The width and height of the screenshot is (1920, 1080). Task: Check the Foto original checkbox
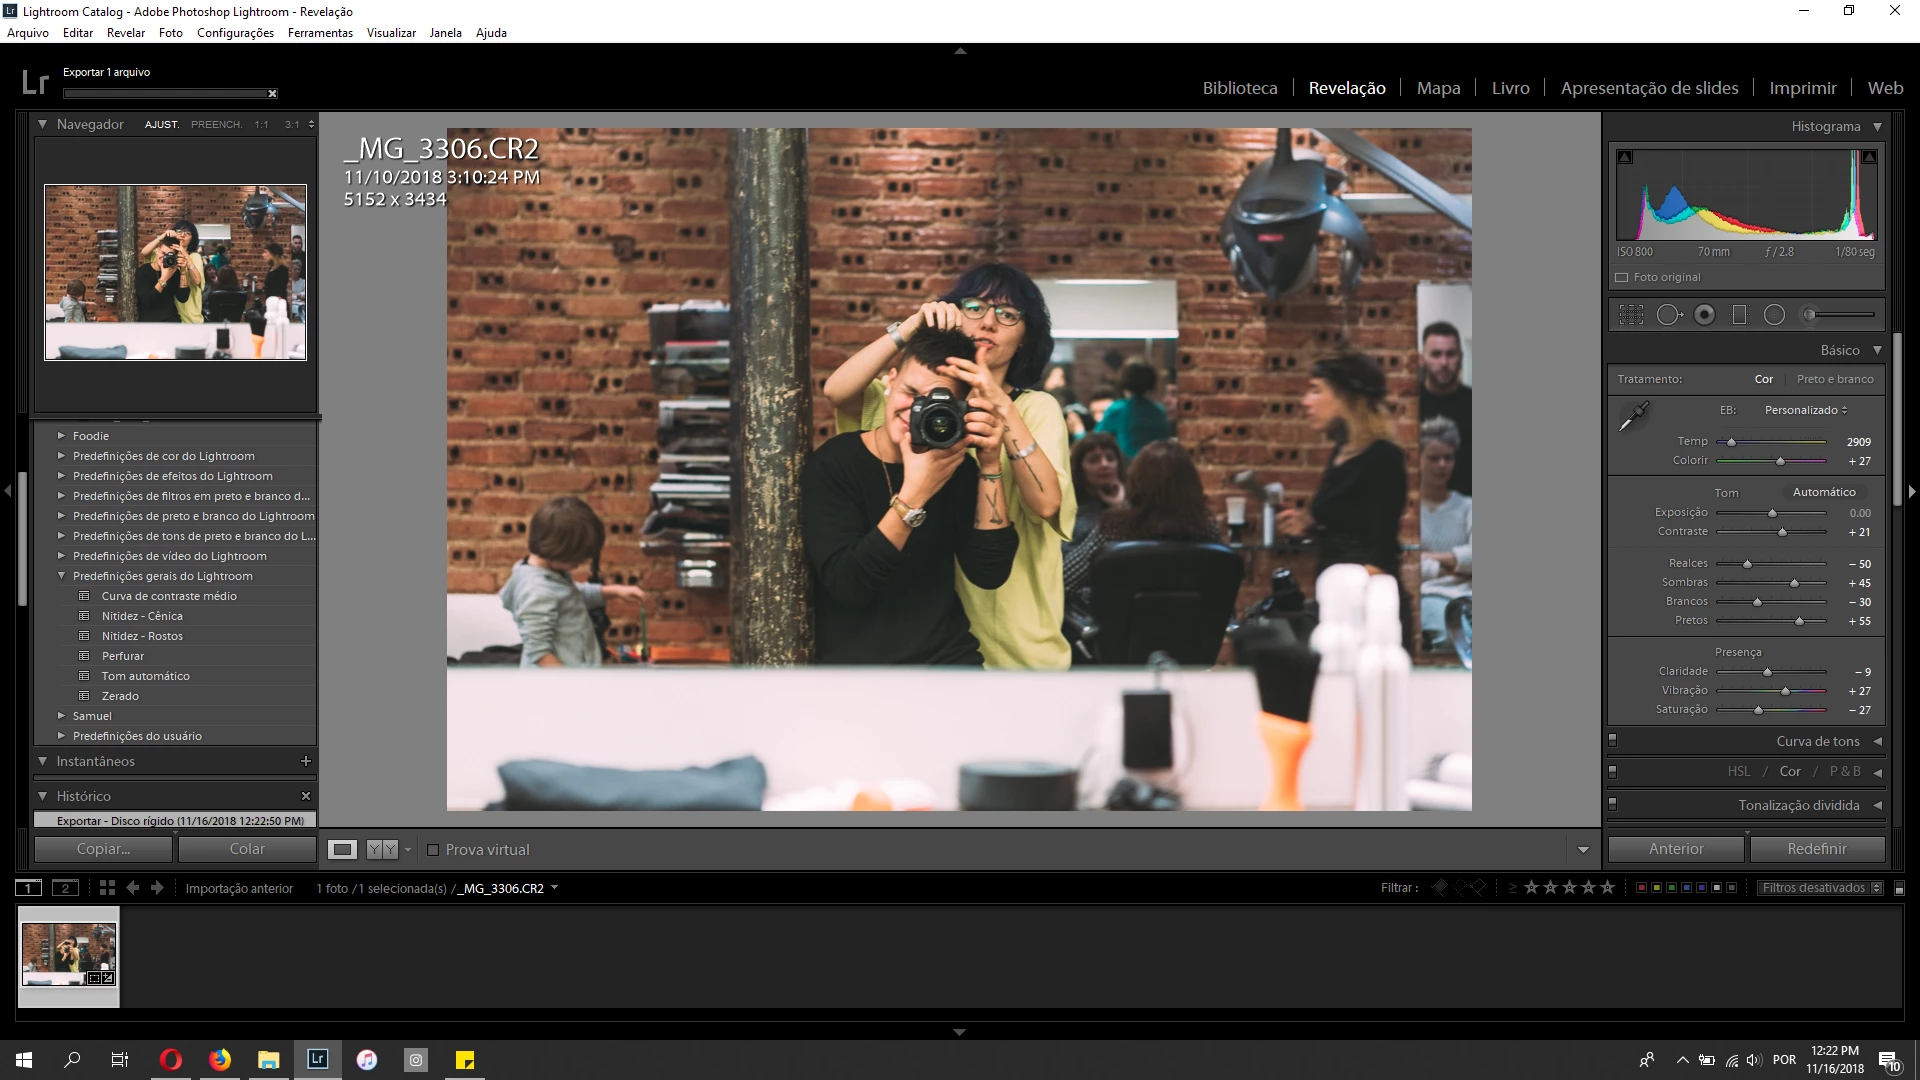[x=1622, y=278]
